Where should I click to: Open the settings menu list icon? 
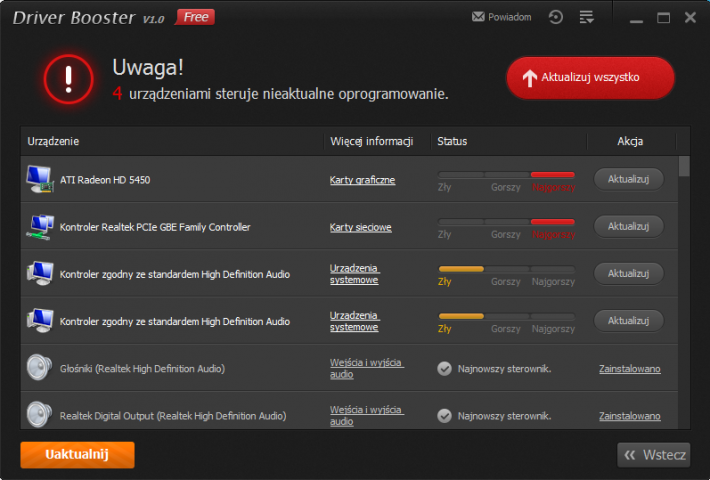coord(586,17)
